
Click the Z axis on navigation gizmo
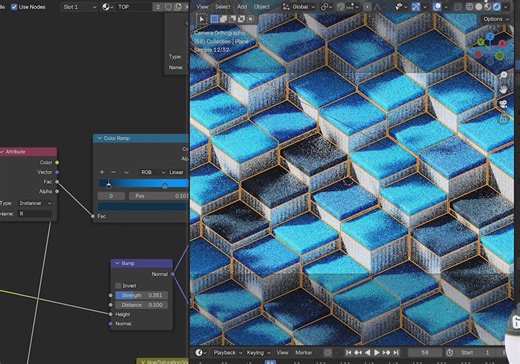point(490,36)
